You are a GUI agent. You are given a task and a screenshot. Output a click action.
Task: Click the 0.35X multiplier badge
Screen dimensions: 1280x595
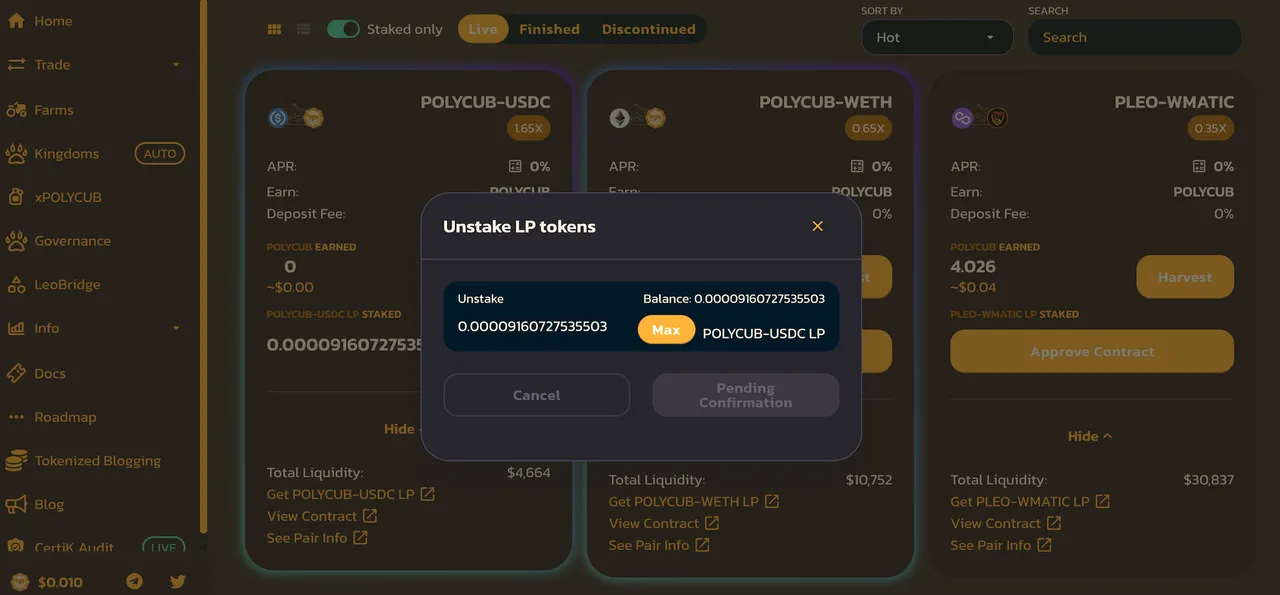(x=1212, y=128)
